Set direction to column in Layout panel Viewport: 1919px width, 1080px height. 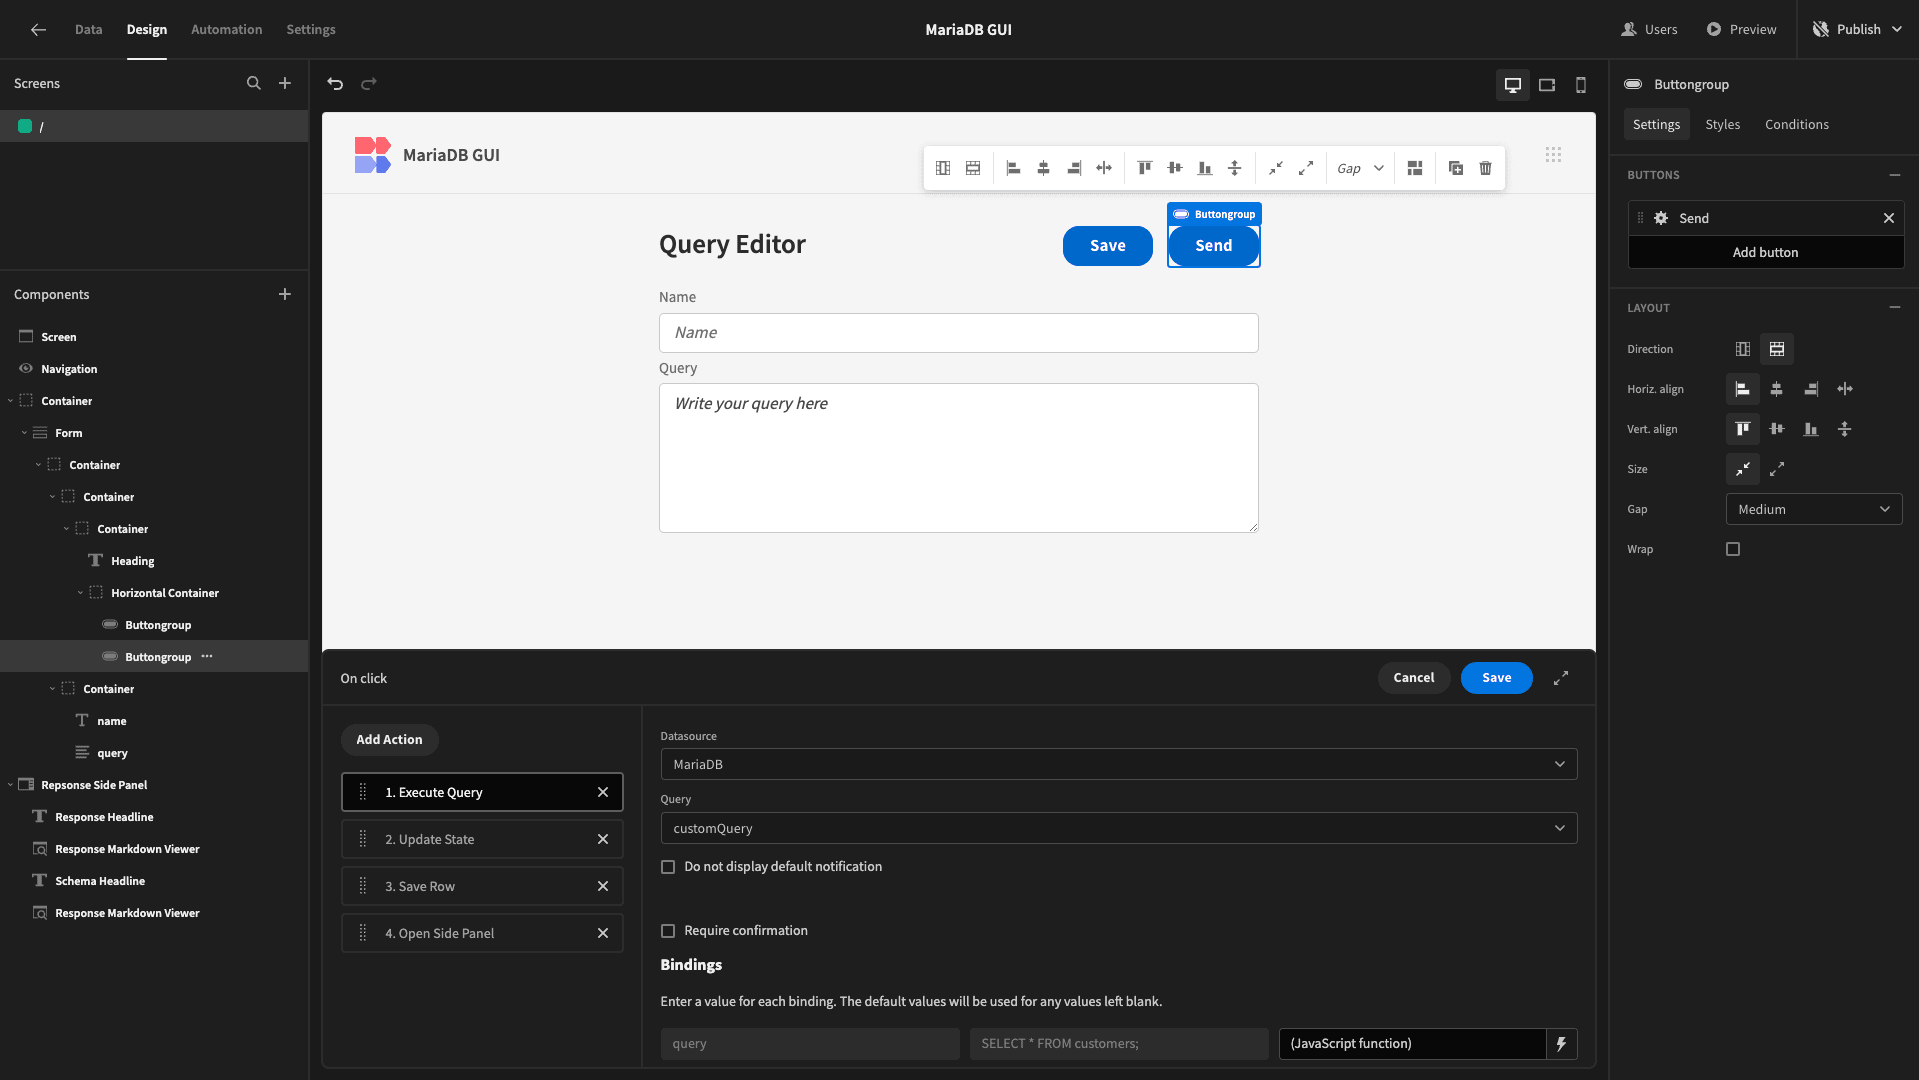coord(1743,349)
